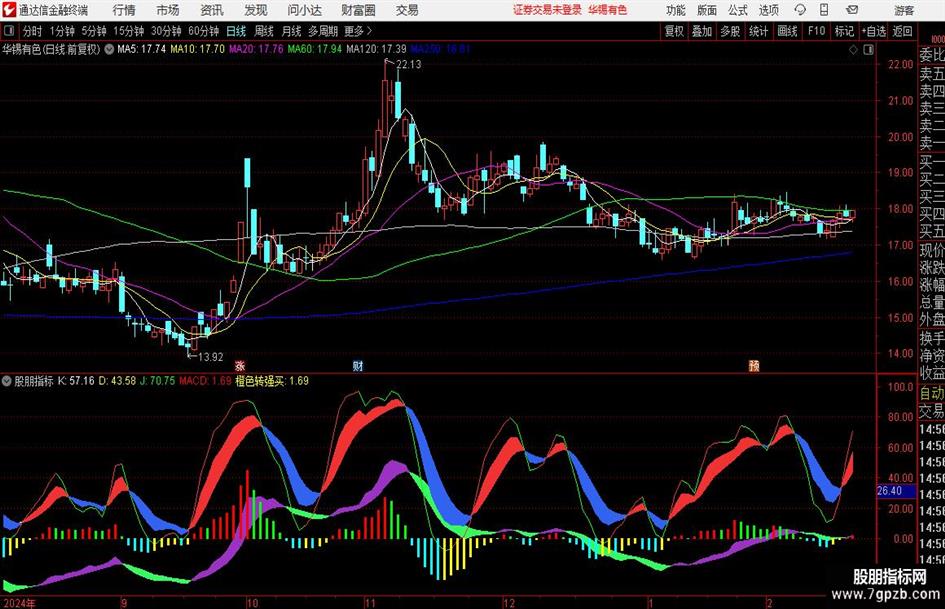Screen dimensions: 945x609
Task: Switch to 月线 period tab
Action: point(291,31)
